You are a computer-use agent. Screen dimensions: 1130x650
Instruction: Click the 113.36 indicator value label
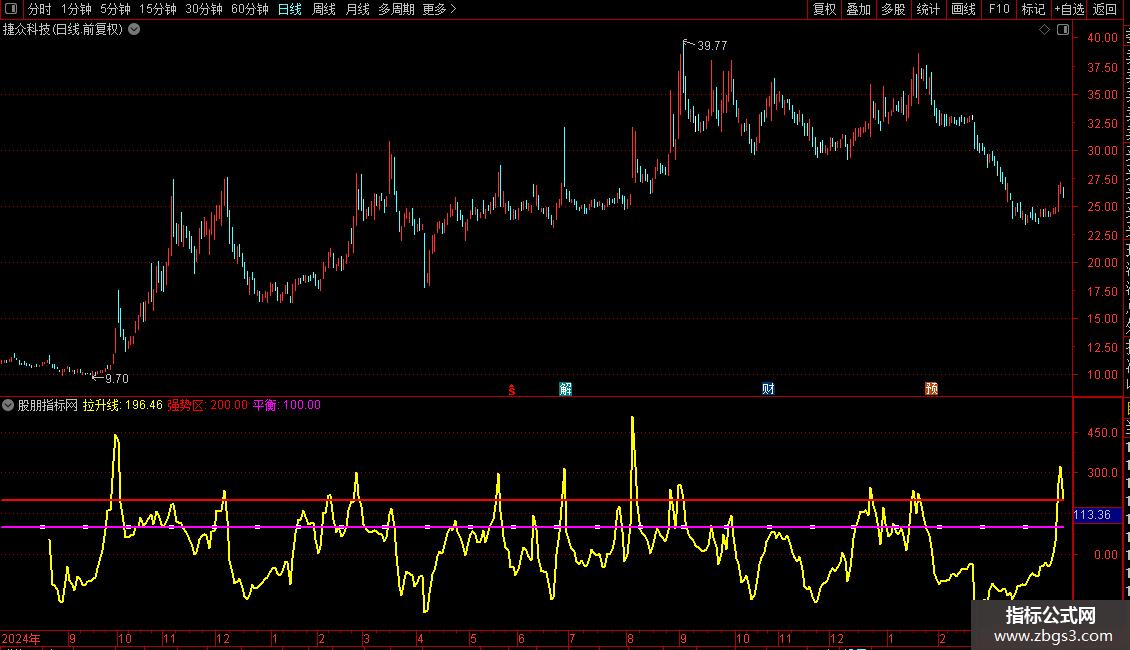[1091, 515]
